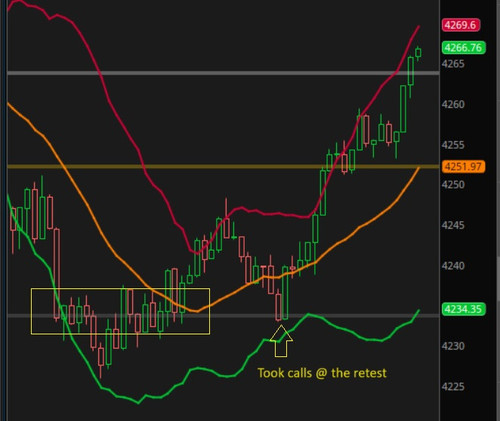Click the 4265 price axis value

(453, 64)
